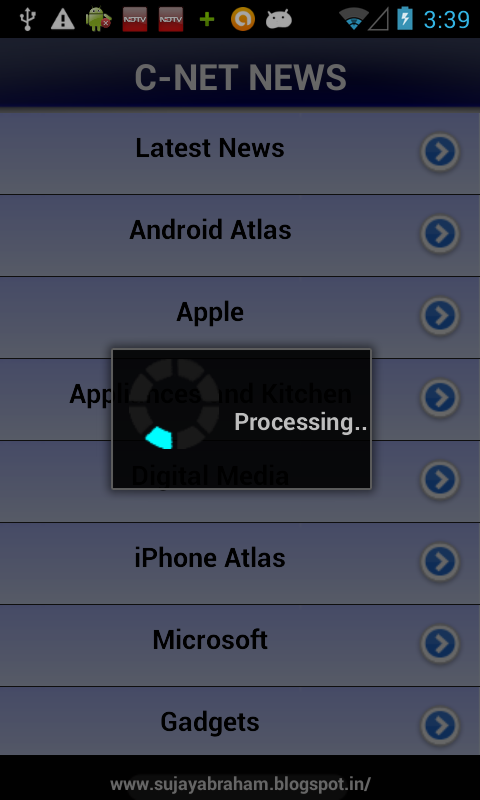Open the Latest News category
The height and width of the screenshot is (800, 480).
240,153
